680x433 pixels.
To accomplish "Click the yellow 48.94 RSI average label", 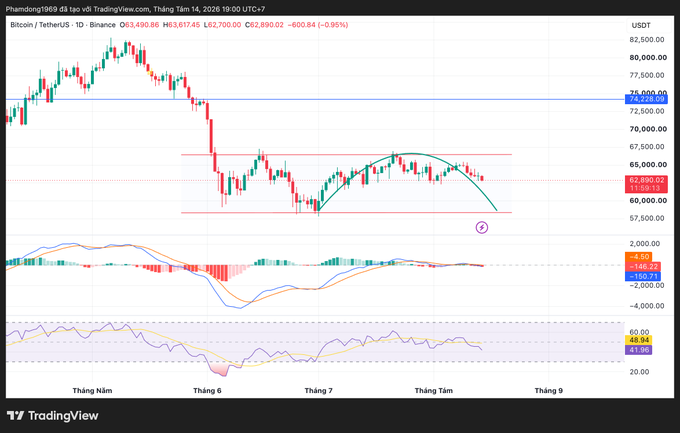I will pos(638,340).
